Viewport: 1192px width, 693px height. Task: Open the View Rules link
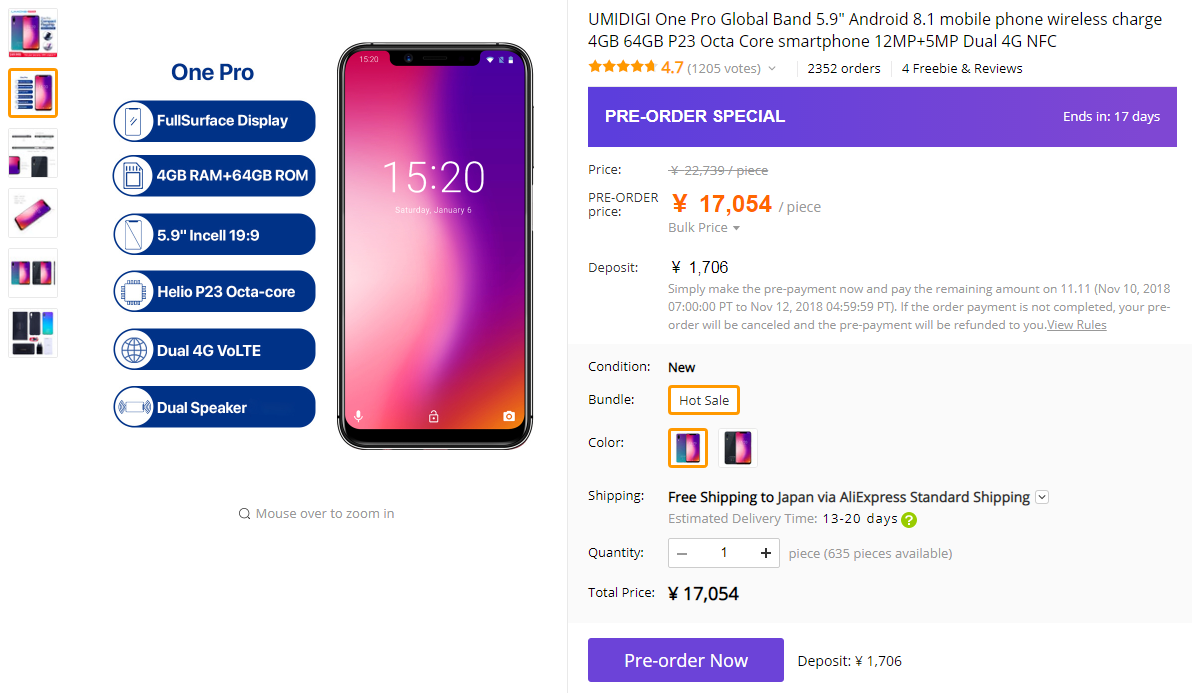1076,325
